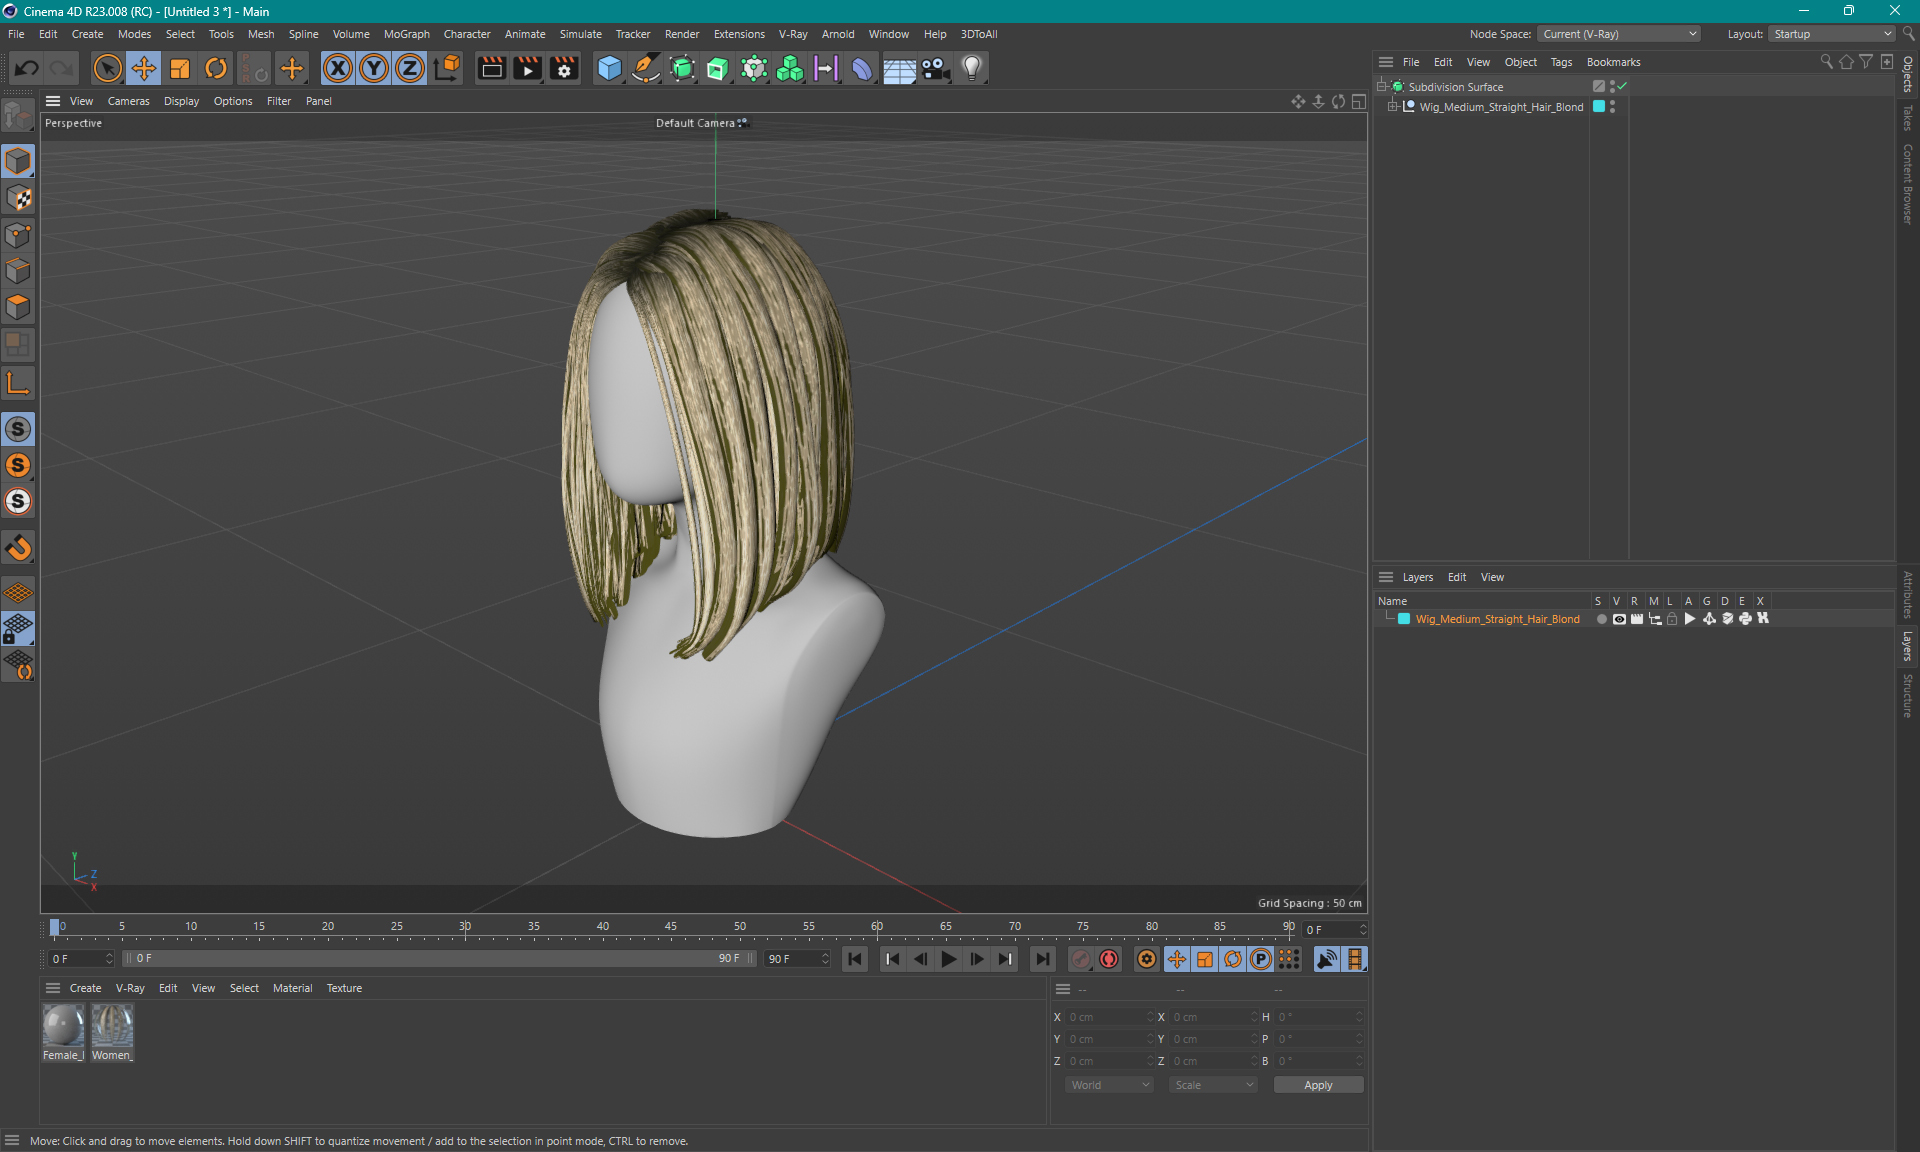Click cyan layer tag on Wig object
Image resolution: width=1920 pixels, height=1152 pixels.
point(1599,106)
